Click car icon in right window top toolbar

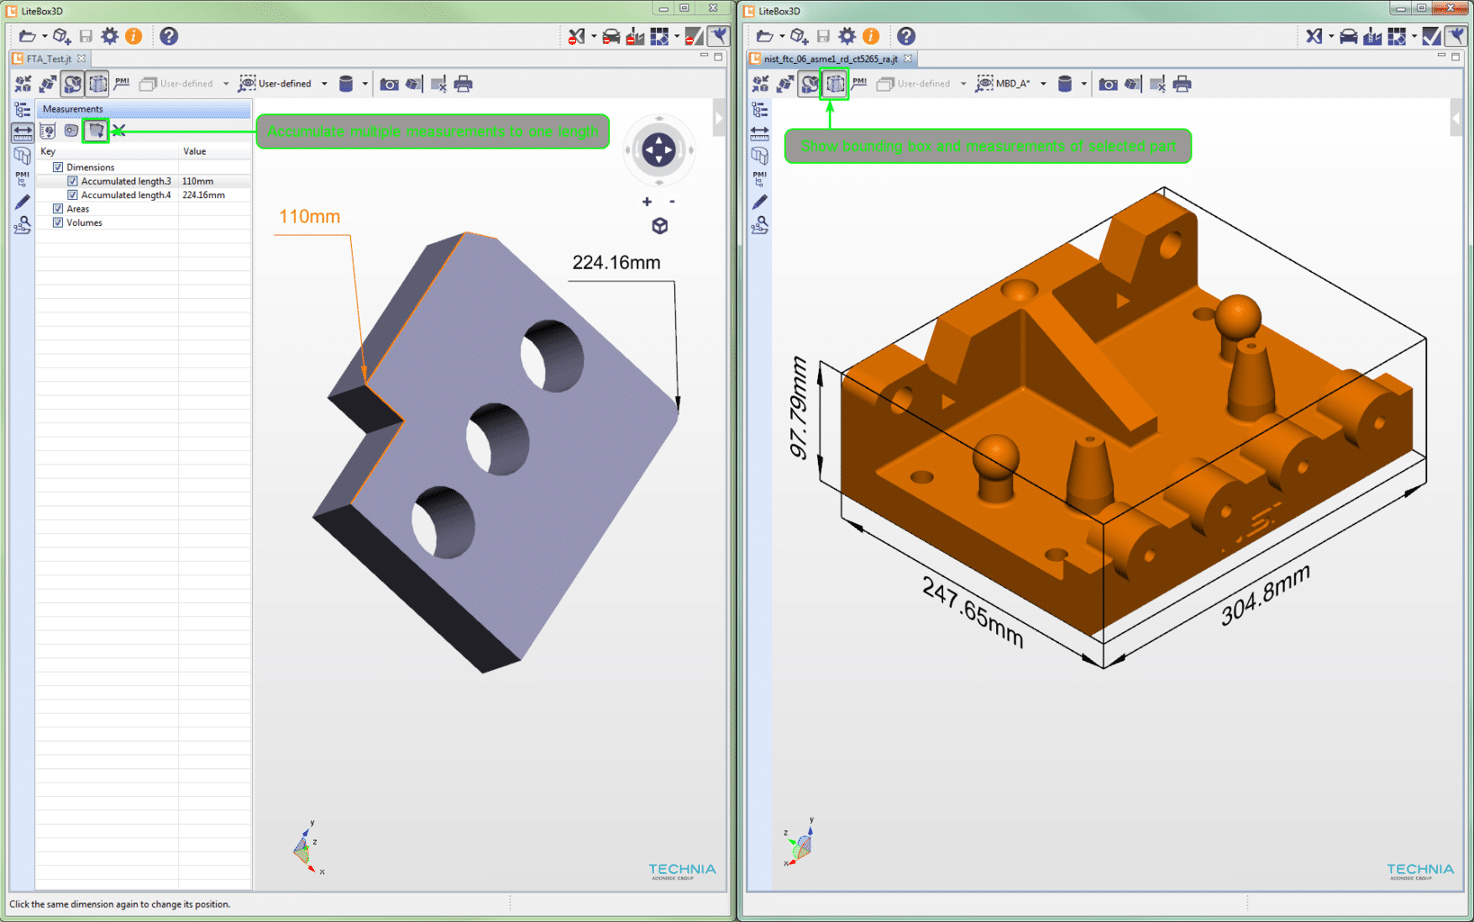pyautogui.click(x=1348, y=36)
